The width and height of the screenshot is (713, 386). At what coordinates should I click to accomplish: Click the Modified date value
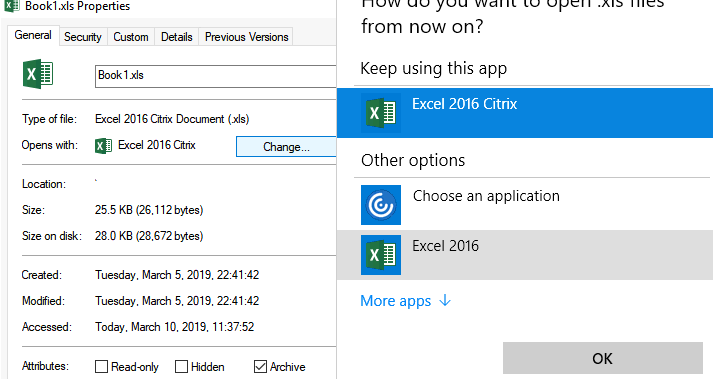(177, 301)
